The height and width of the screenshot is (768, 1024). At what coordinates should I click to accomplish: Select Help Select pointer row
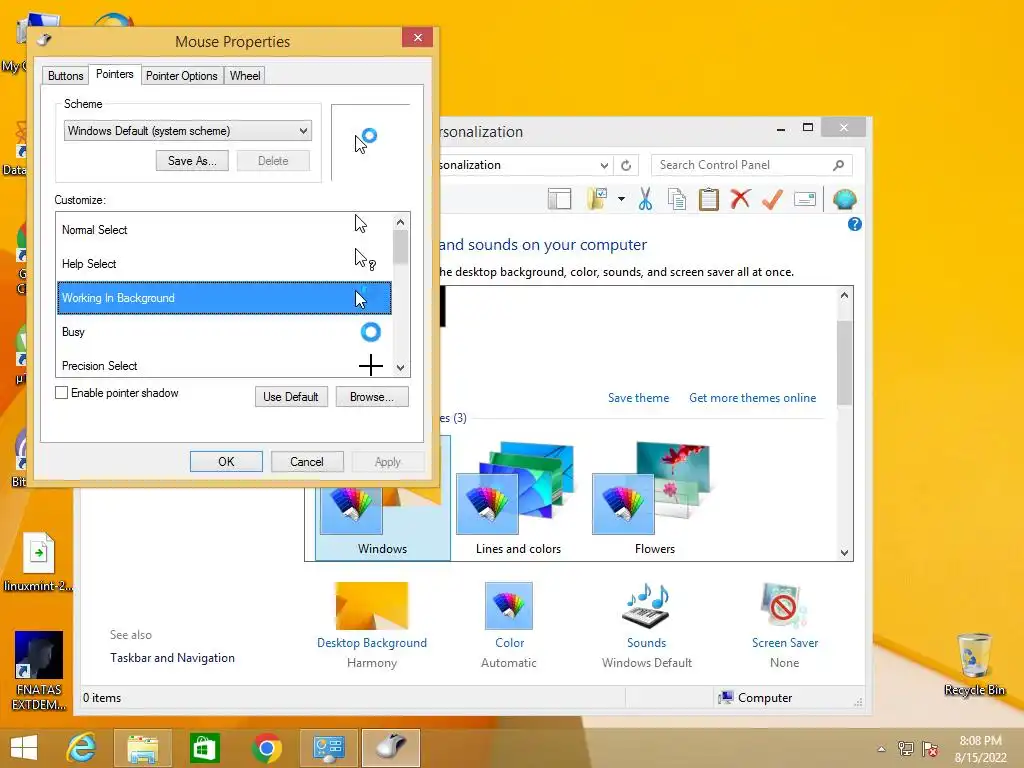click(224, 264)
